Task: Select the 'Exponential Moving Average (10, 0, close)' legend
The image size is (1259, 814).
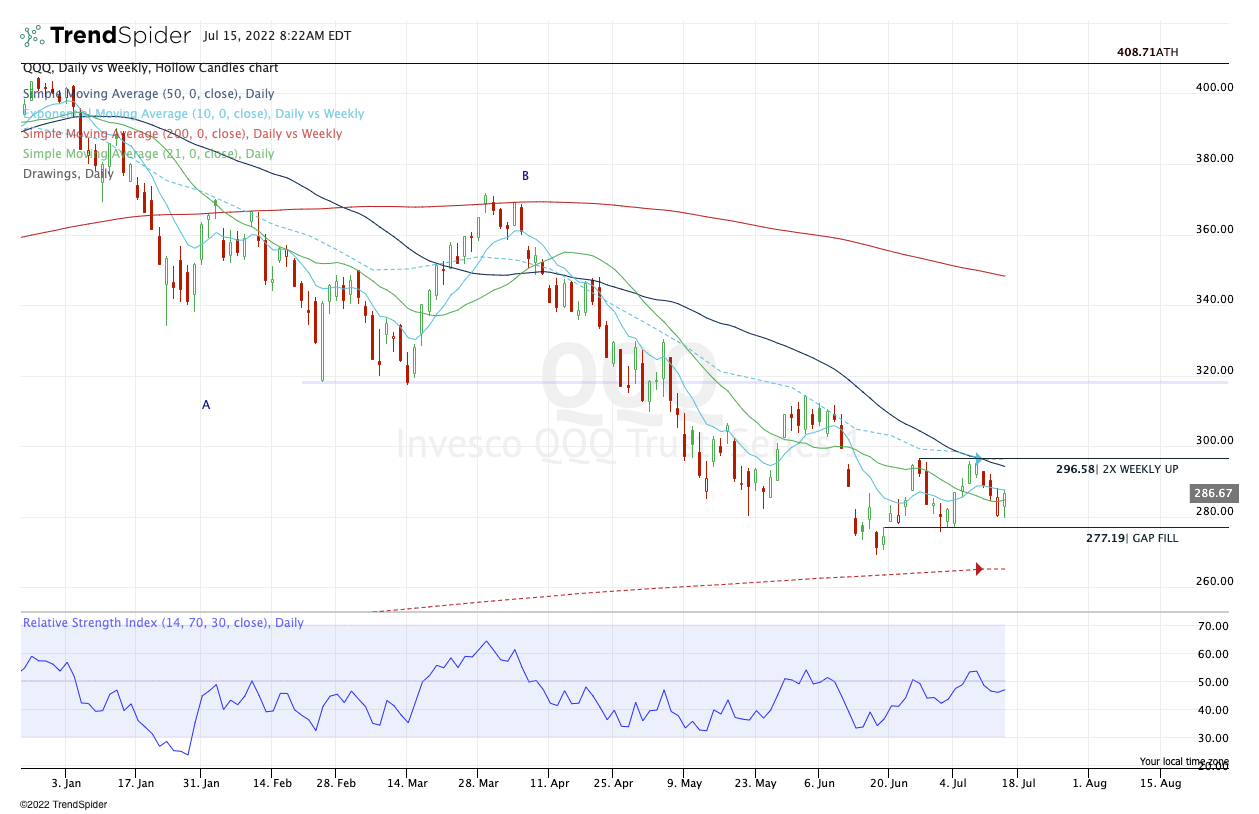Action: click(x=193, y=114)
